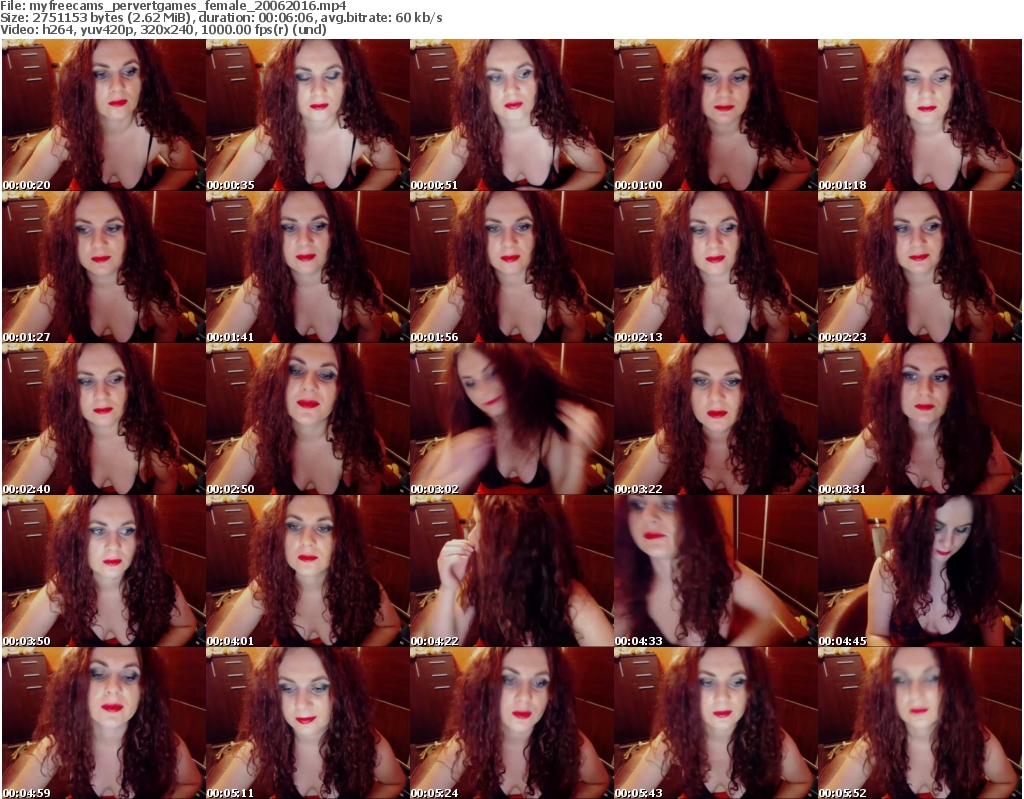The width and height of the screenshot is (1024, 799).
Task: Choose the thumbnail timestamped 00:04:01
Action: coord(308,571)
